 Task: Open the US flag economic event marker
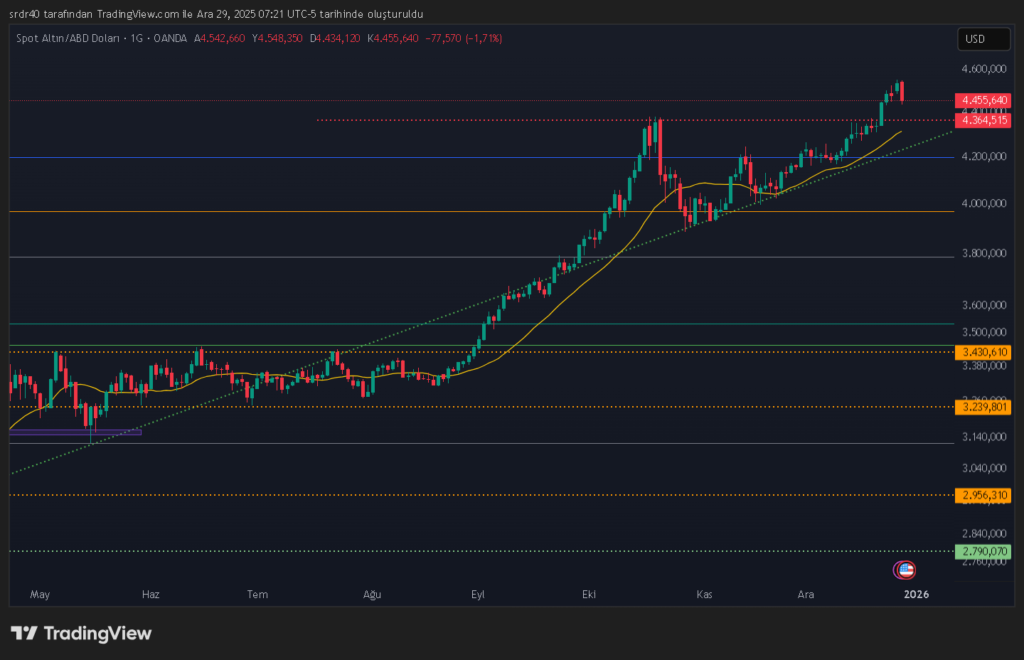tap(905, 569)
